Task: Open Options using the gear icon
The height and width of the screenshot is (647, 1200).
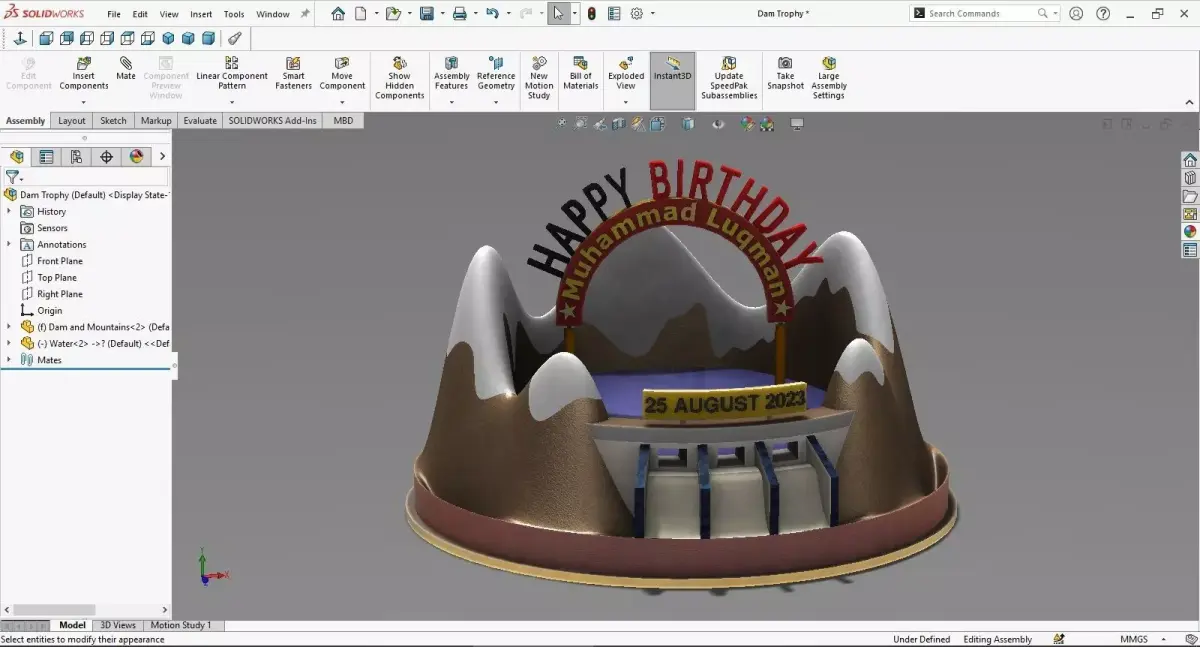Action: tap(636, 14)
